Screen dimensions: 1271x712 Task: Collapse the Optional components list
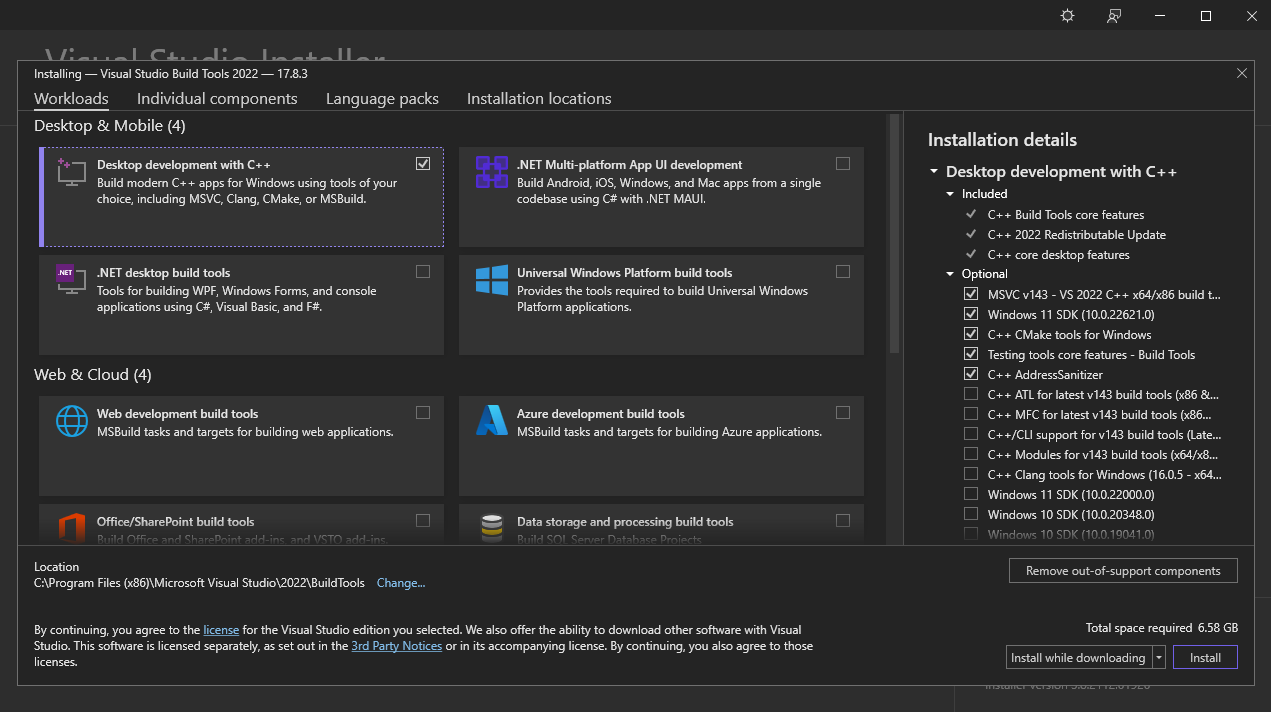(951, 274)
